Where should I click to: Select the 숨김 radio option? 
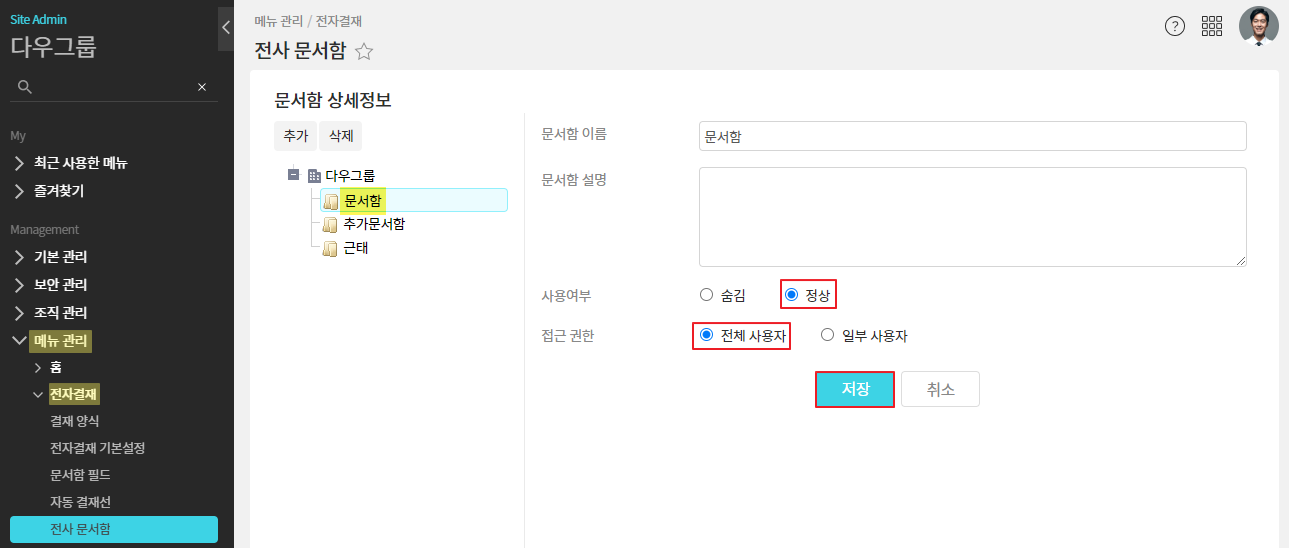click(707, 295)
